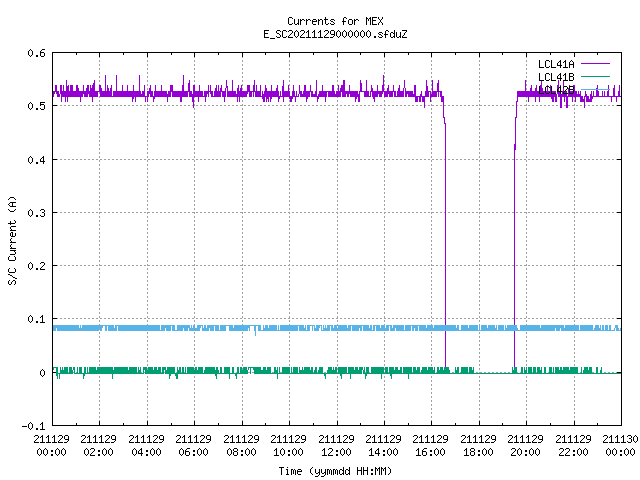
Task: Click the x-axis tick 211129 02:00
Action: [x=98, y=446]
